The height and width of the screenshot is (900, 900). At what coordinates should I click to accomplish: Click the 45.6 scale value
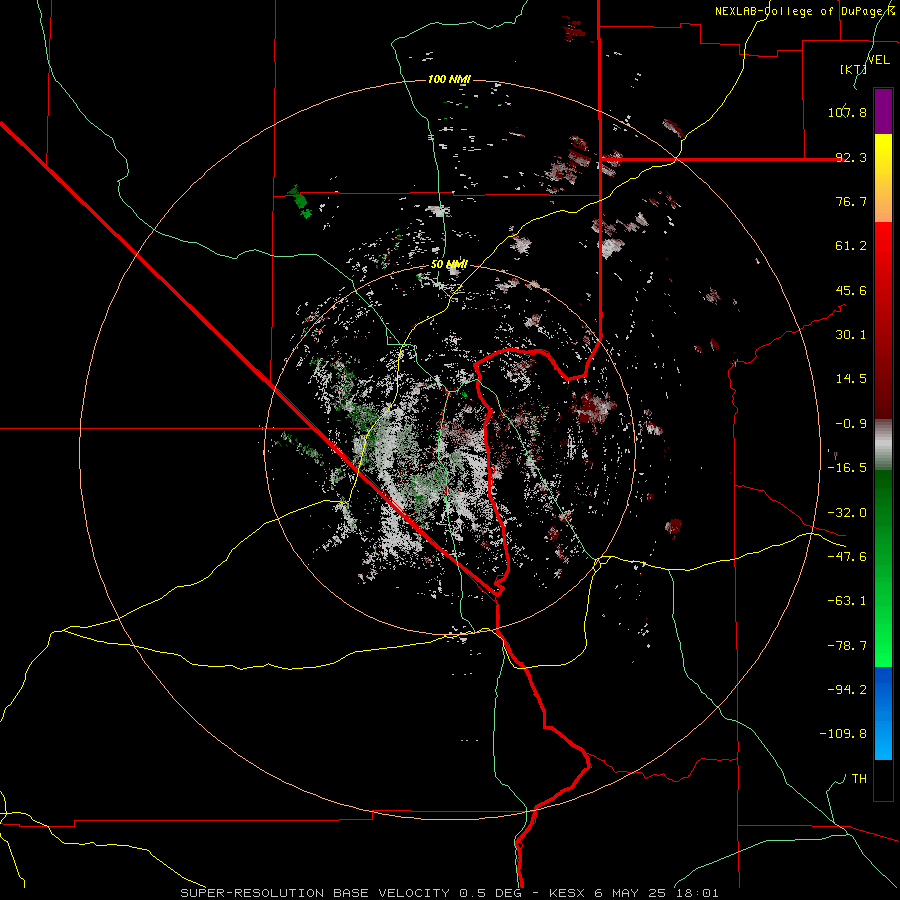click(x=851, y=290)
